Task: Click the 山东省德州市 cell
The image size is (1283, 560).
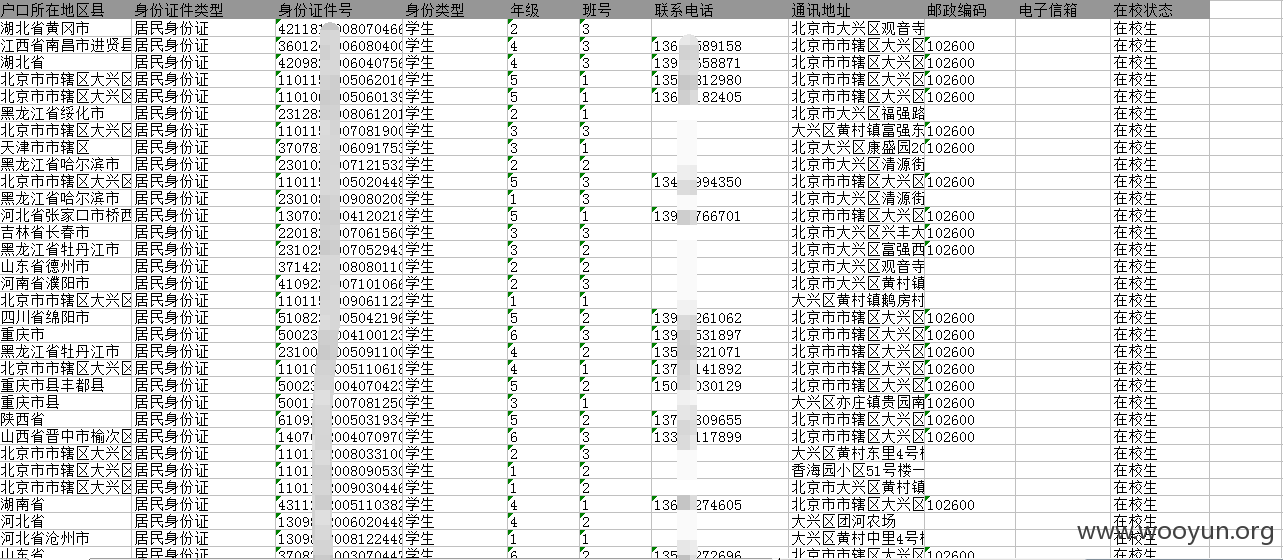Action: pyautogui.click(x=66, y=267)
